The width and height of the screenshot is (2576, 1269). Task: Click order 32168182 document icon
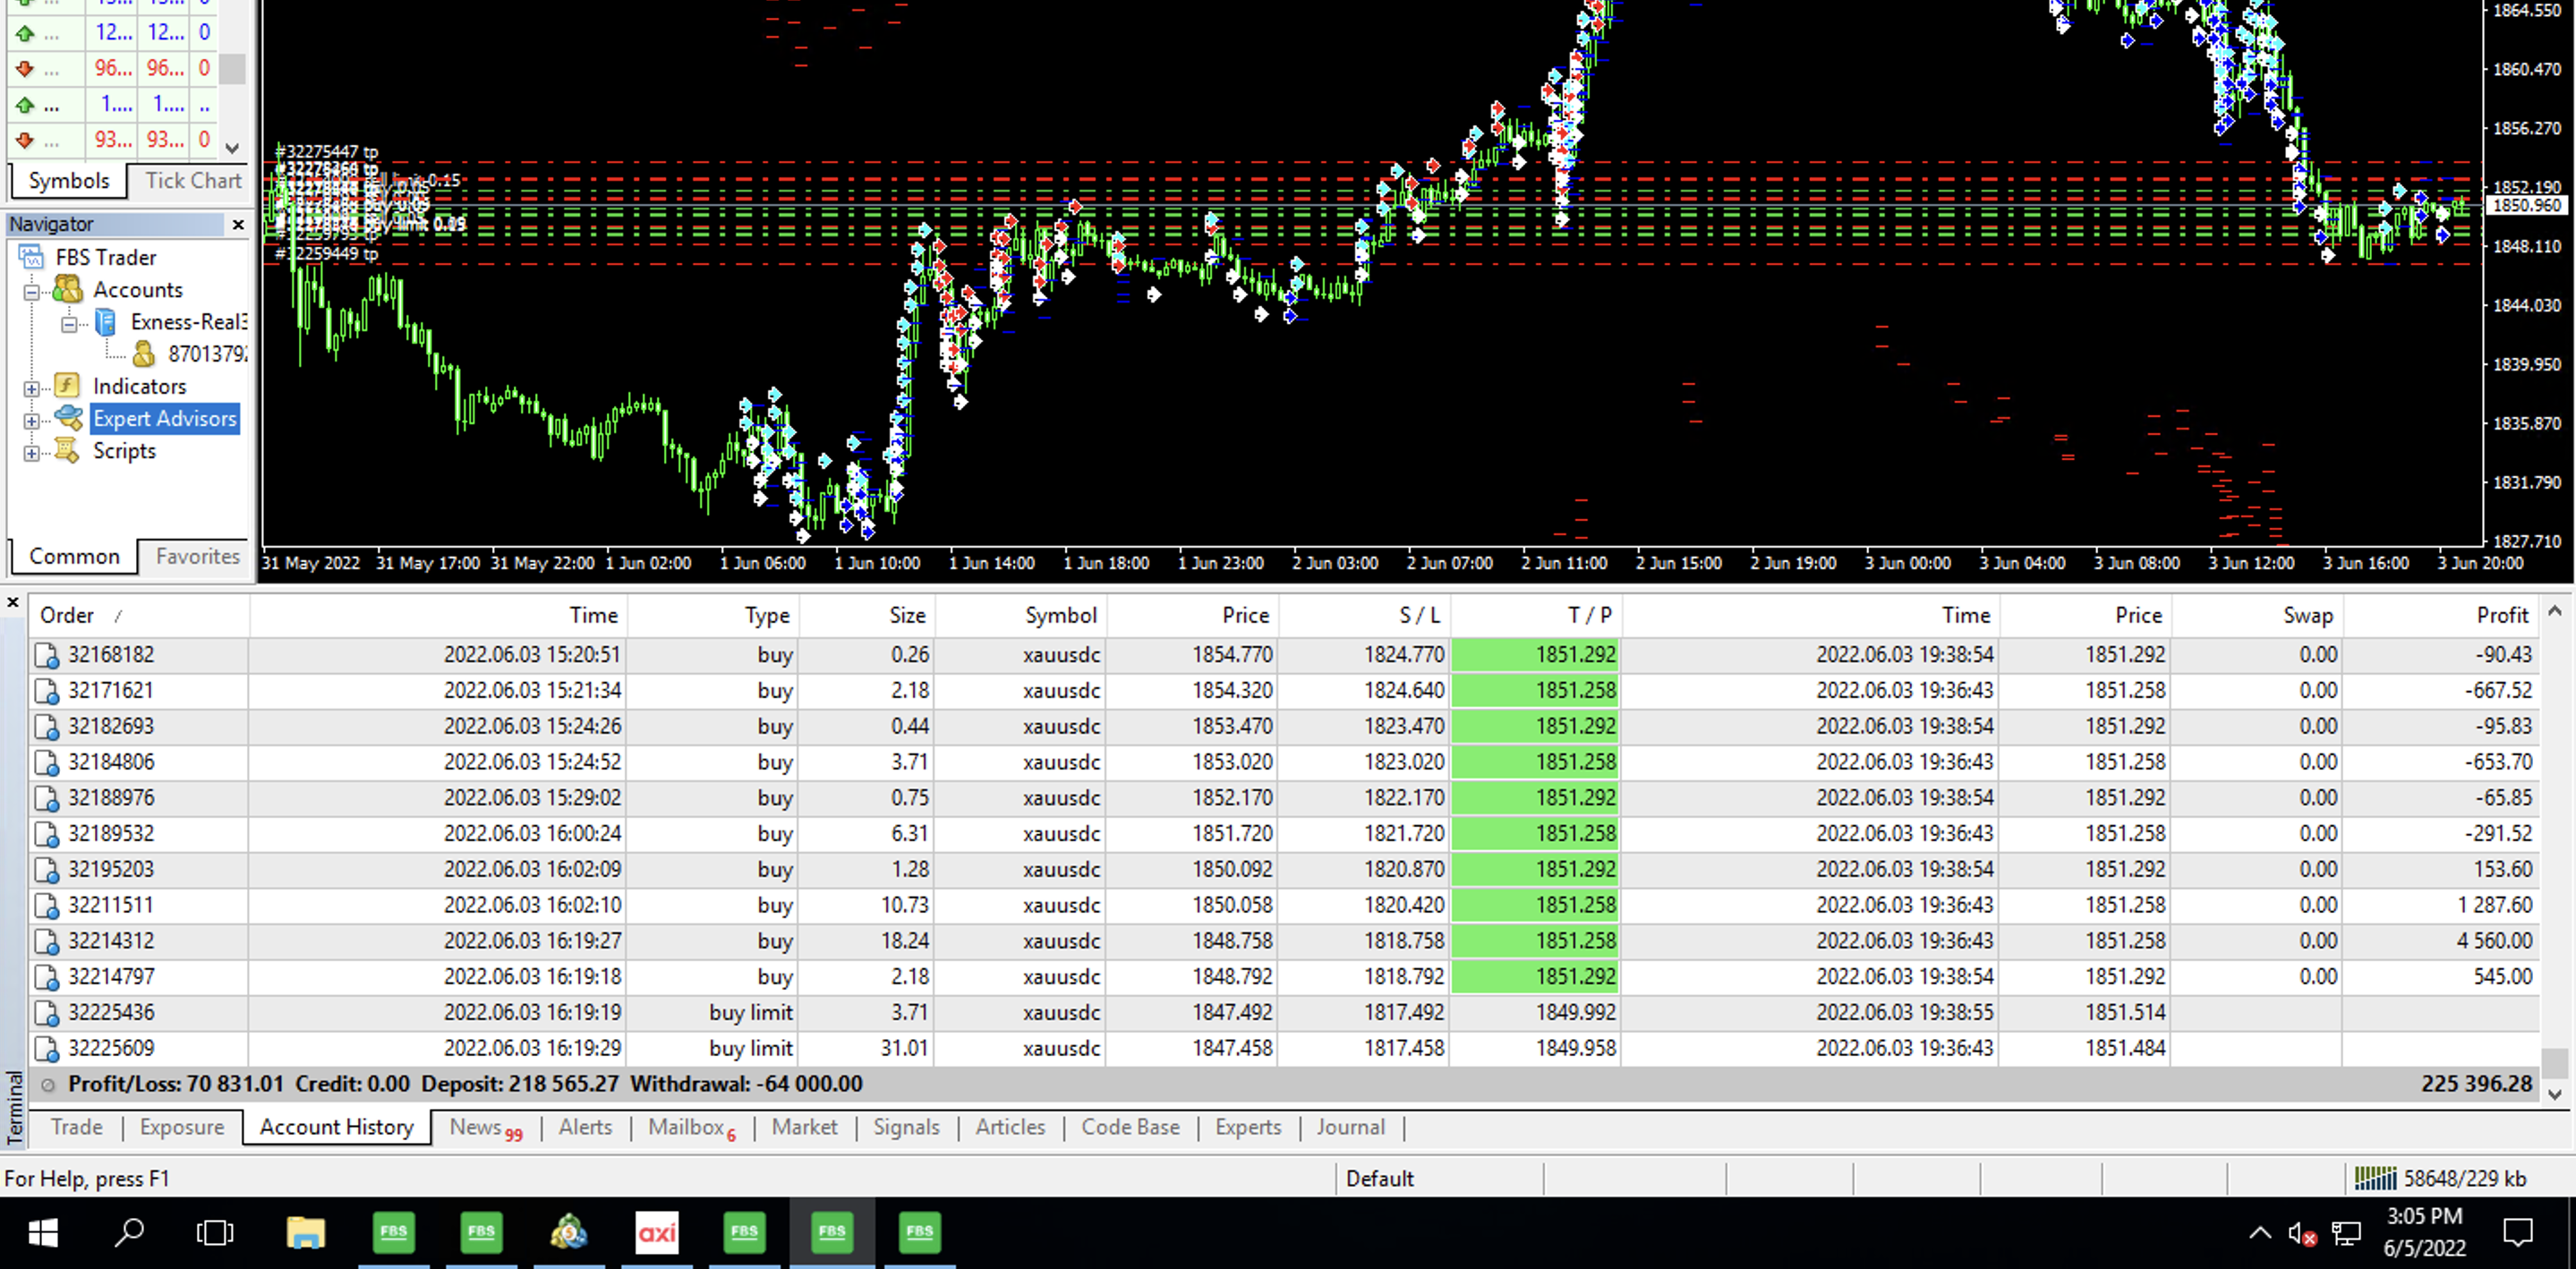(x=46, y=655)
